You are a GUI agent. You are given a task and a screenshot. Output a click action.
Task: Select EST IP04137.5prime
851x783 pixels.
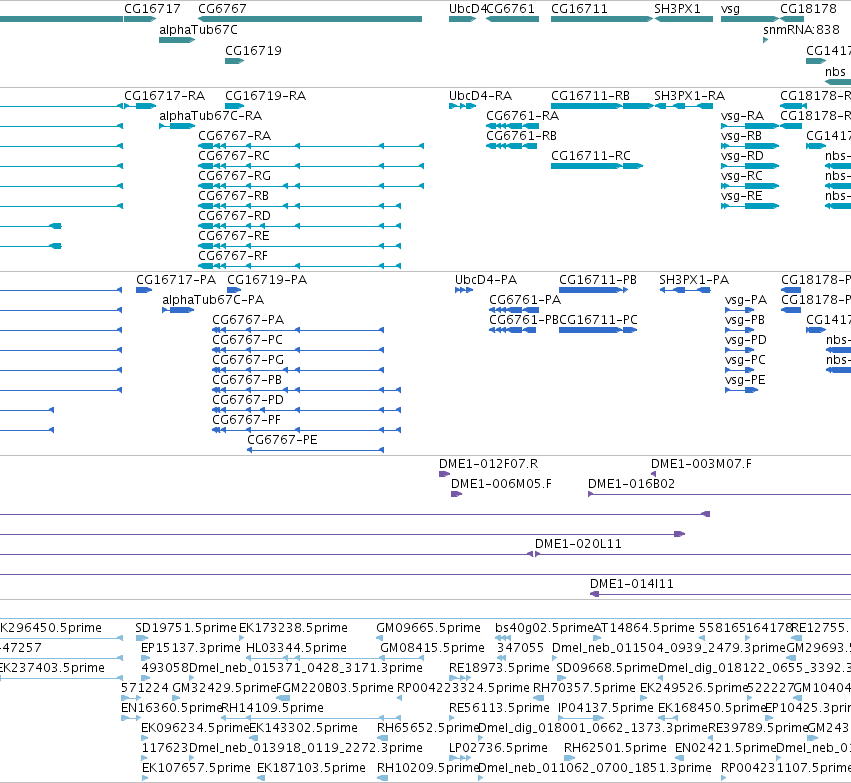coord(606,708)
